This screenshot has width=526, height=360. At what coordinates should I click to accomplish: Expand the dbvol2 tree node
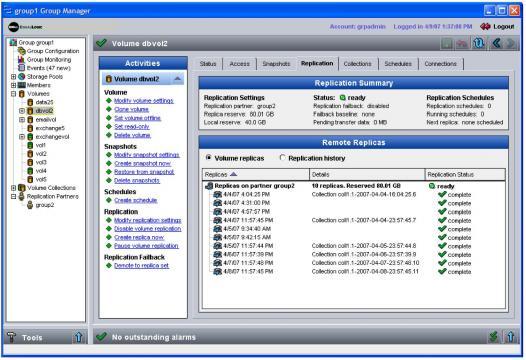[22, 111]
